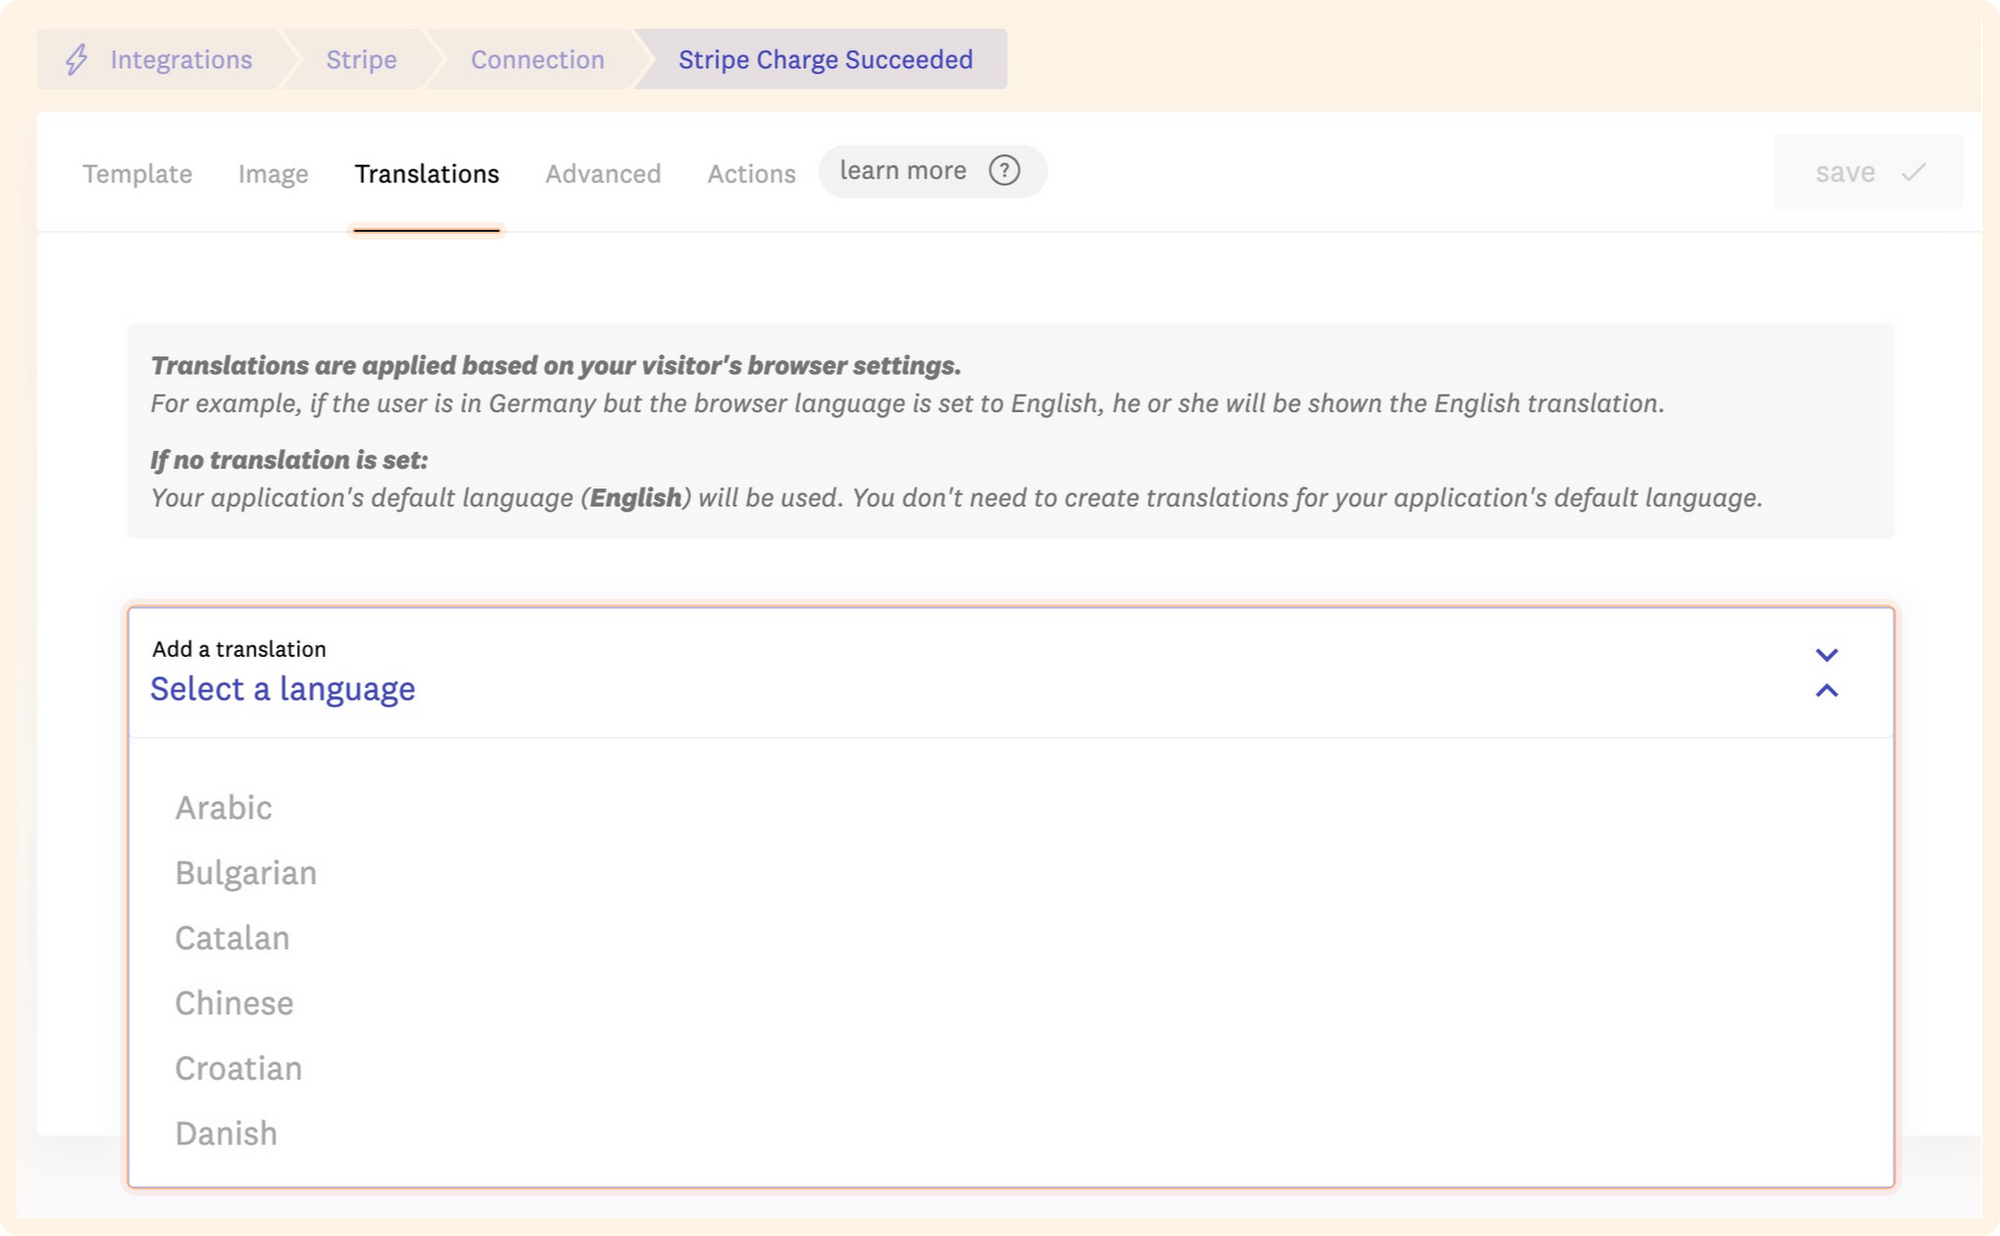Click the save checkmark icon
This screenshot has width=2000, height=1236.
(x=1914, y=173)
